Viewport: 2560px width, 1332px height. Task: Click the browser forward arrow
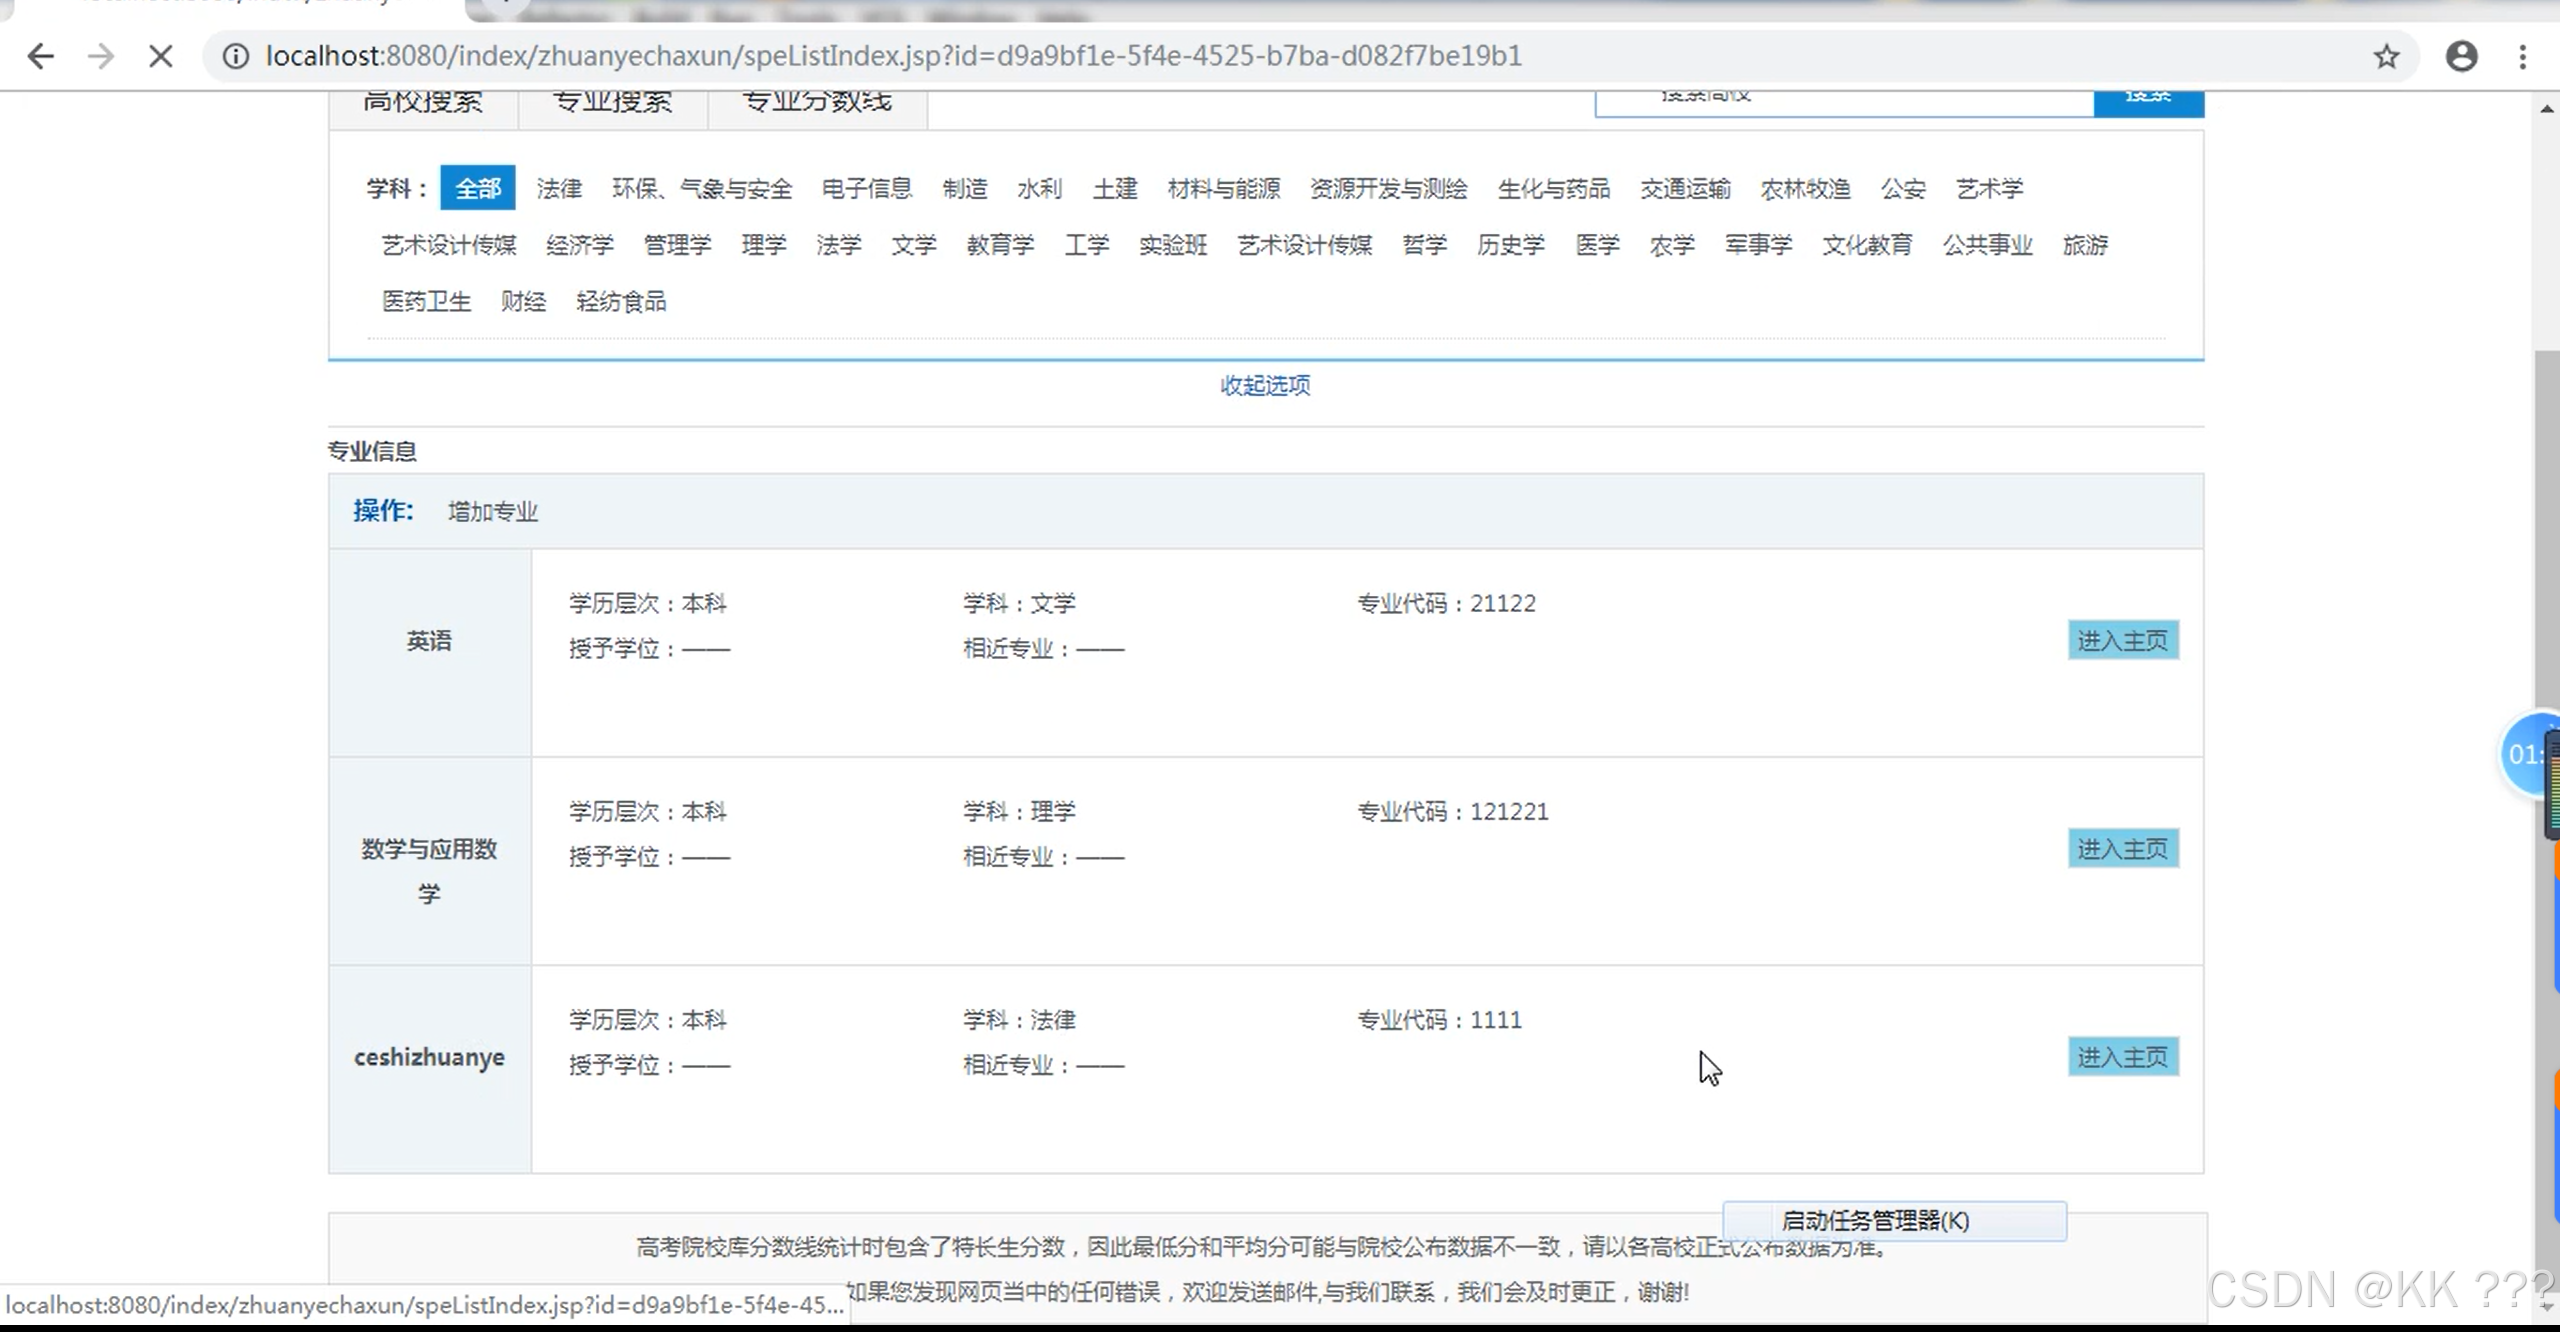point(100,56)
